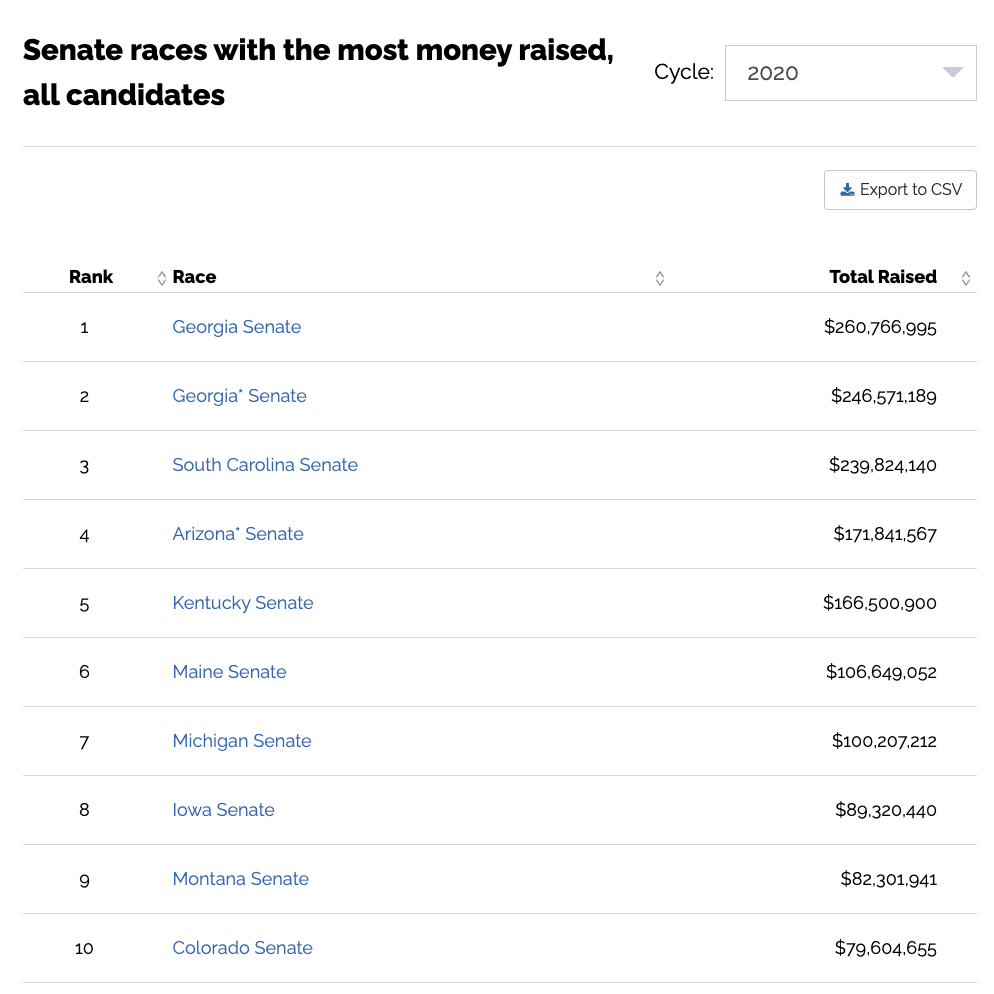994x994 pixels.
Task: Open the Kentucky Senate link
Action: click(x=243, y=603)
